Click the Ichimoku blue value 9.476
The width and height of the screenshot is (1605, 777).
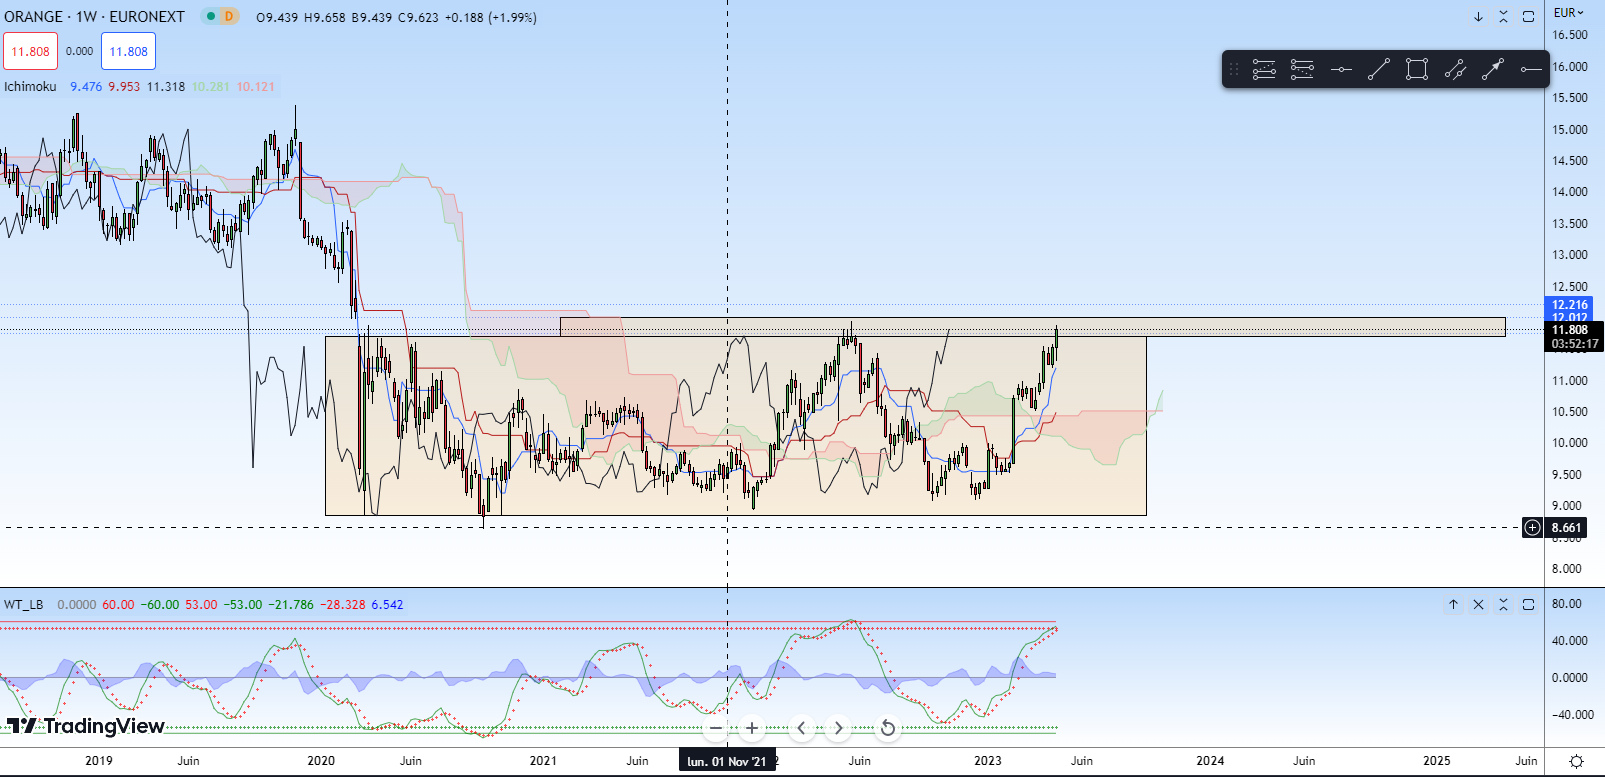coord(86,87)
